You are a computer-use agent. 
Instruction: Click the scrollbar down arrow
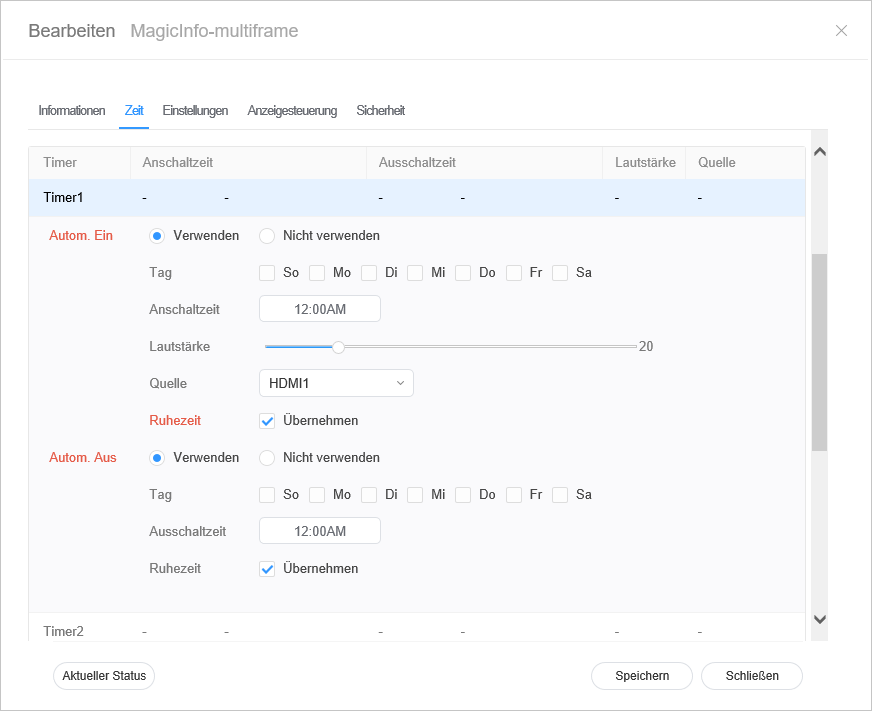[819, 620]
